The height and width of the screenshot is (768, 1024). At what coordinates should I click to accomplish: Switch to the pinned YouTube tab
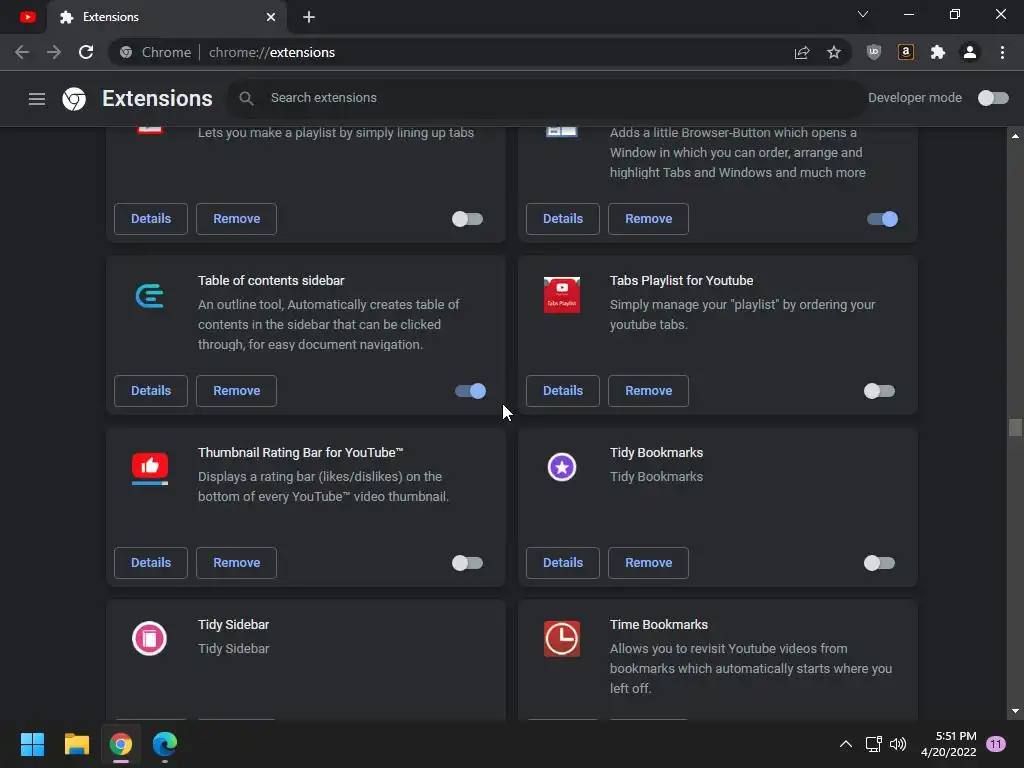[x=27, y=17]
